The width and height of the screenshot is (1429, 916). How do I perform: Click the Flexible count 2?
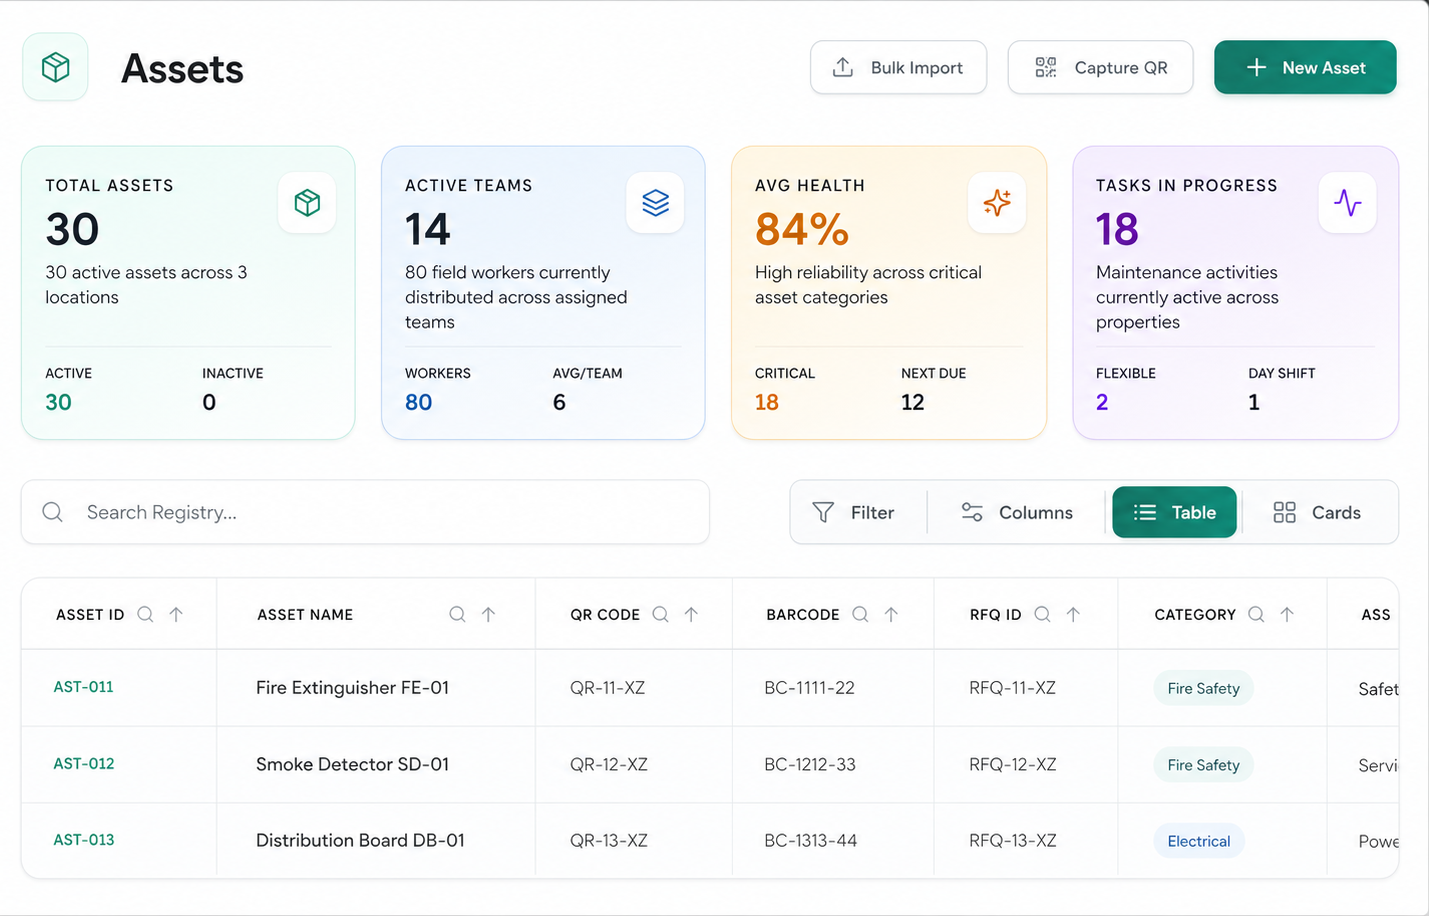[x=1102, y=402]
